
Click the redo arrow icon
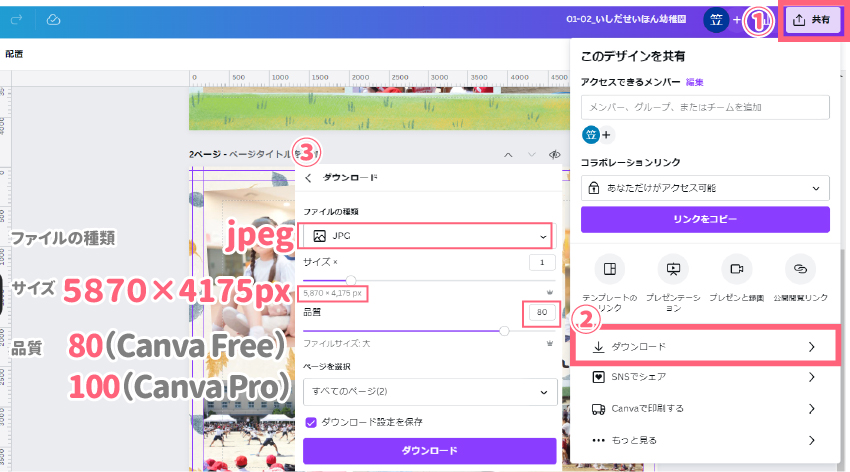16,20
